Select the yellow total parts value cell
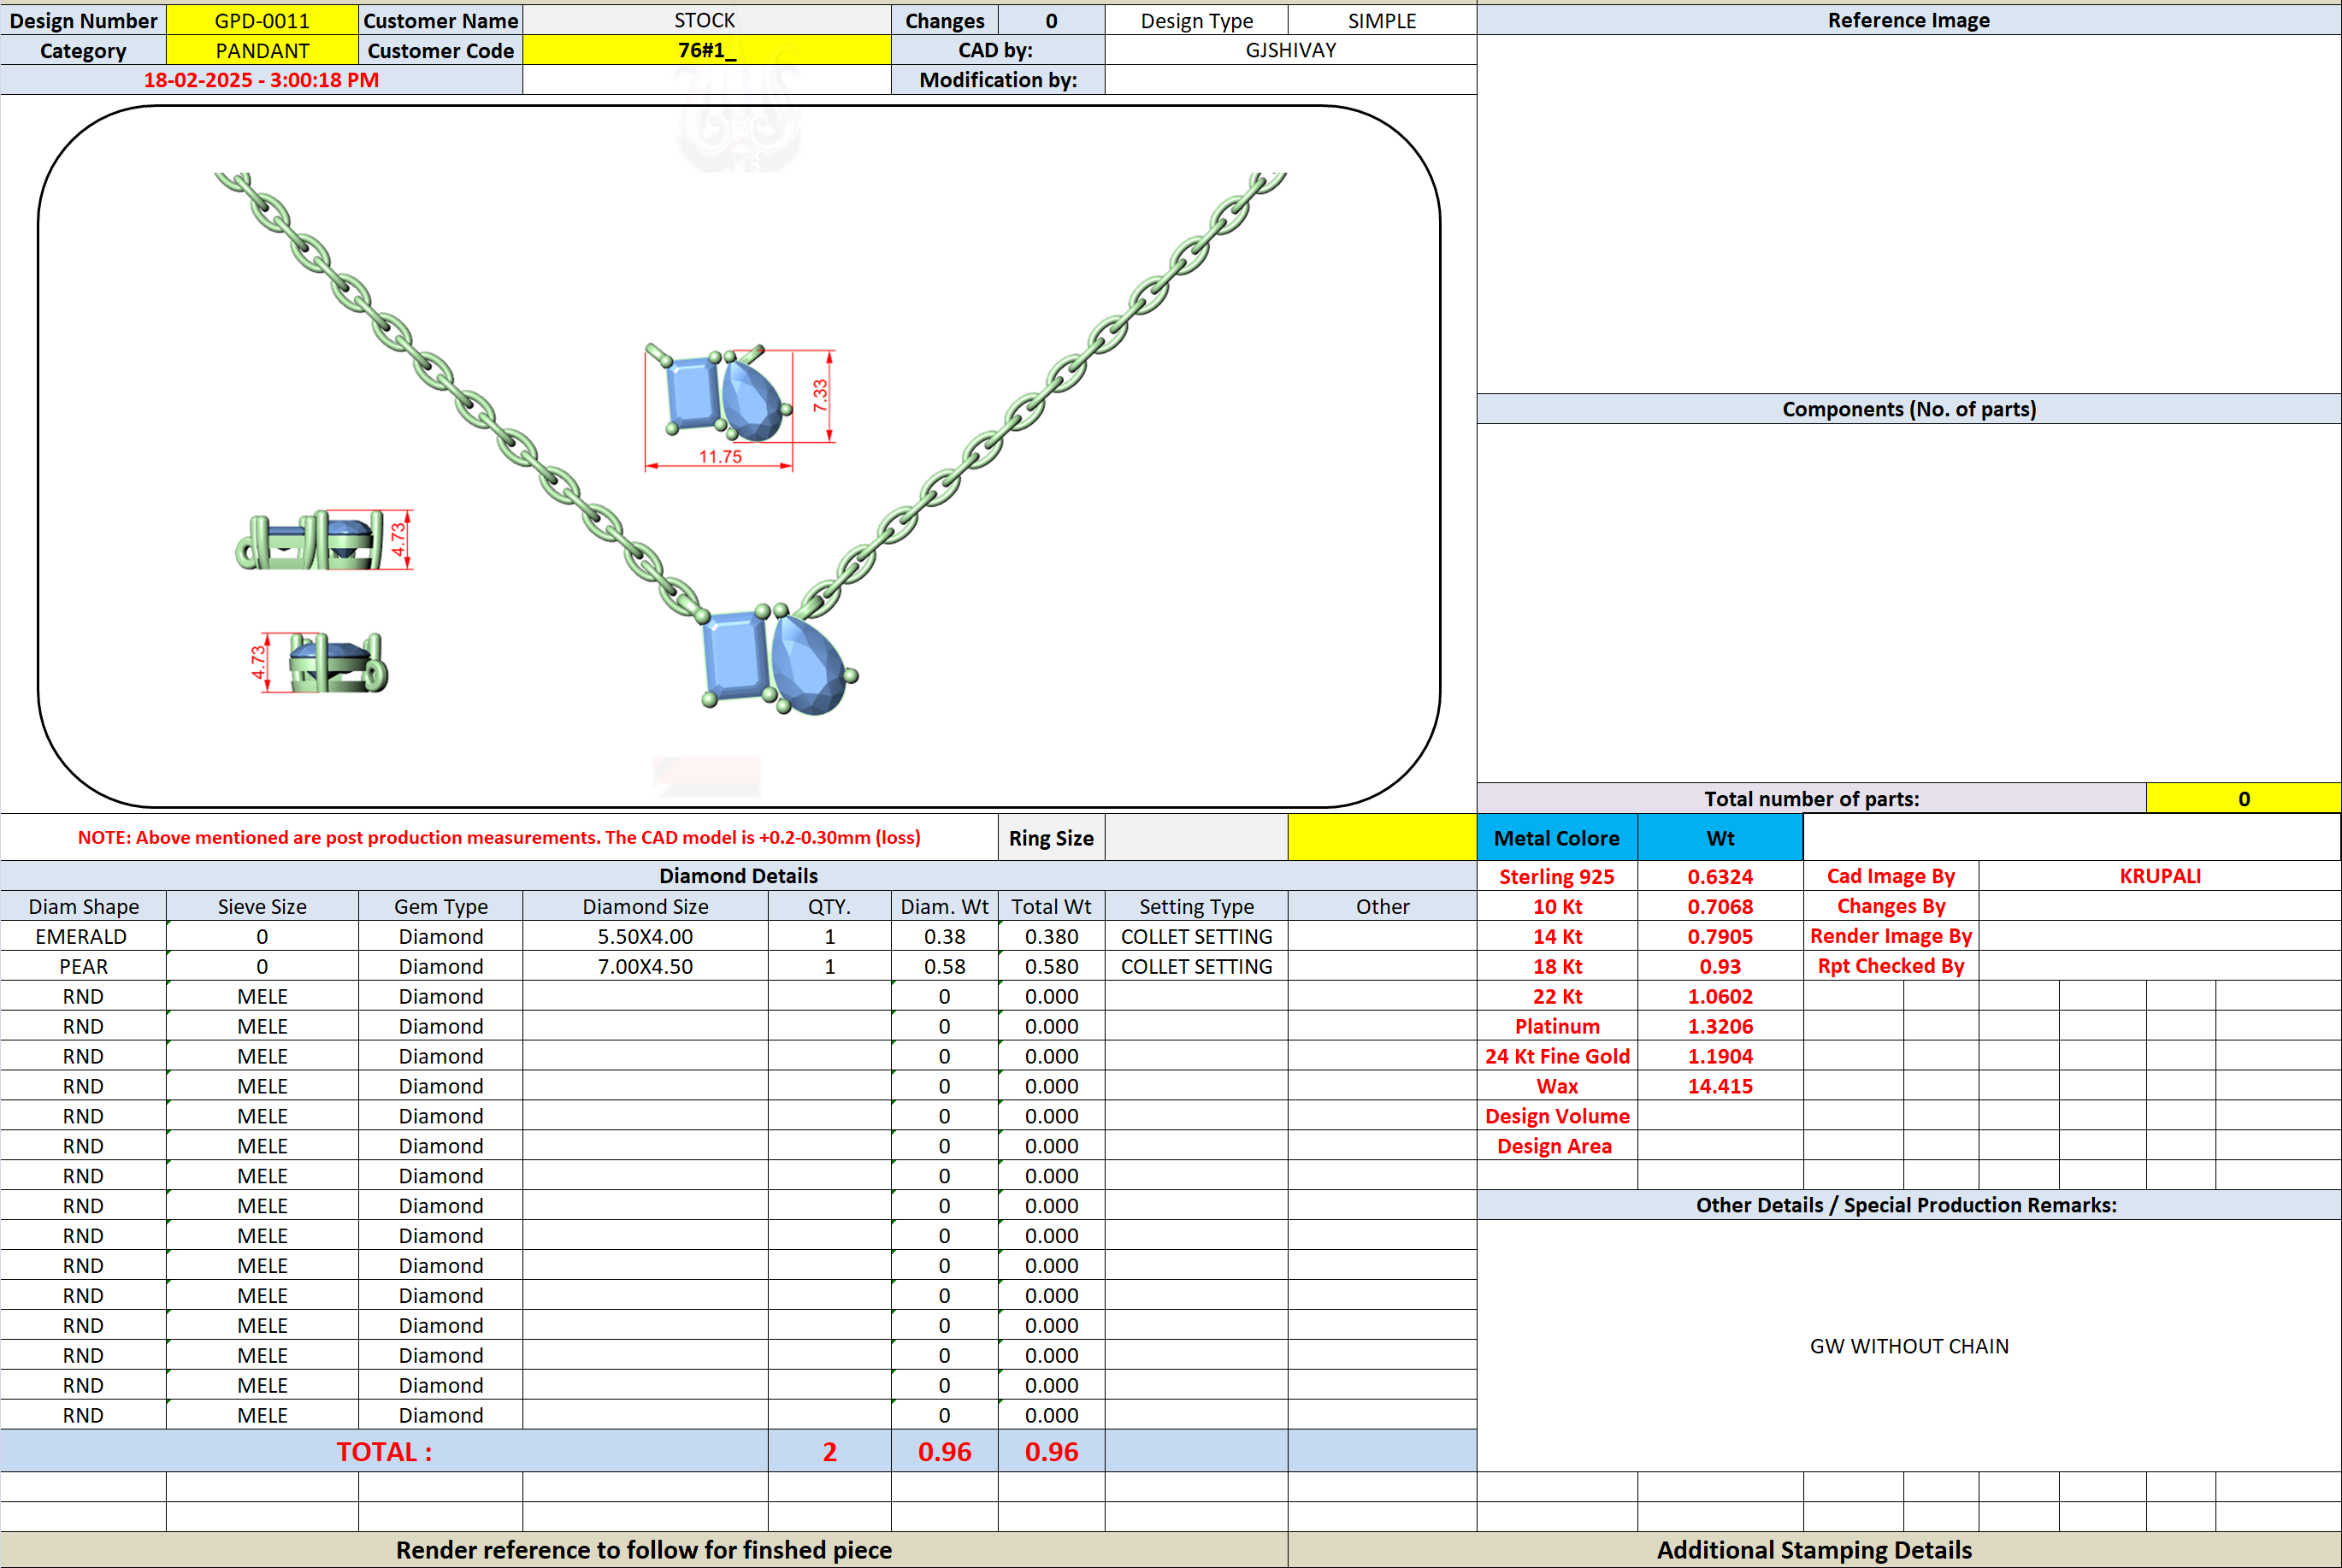The image size is (2342, 1568). click(x=2243, y=799)
